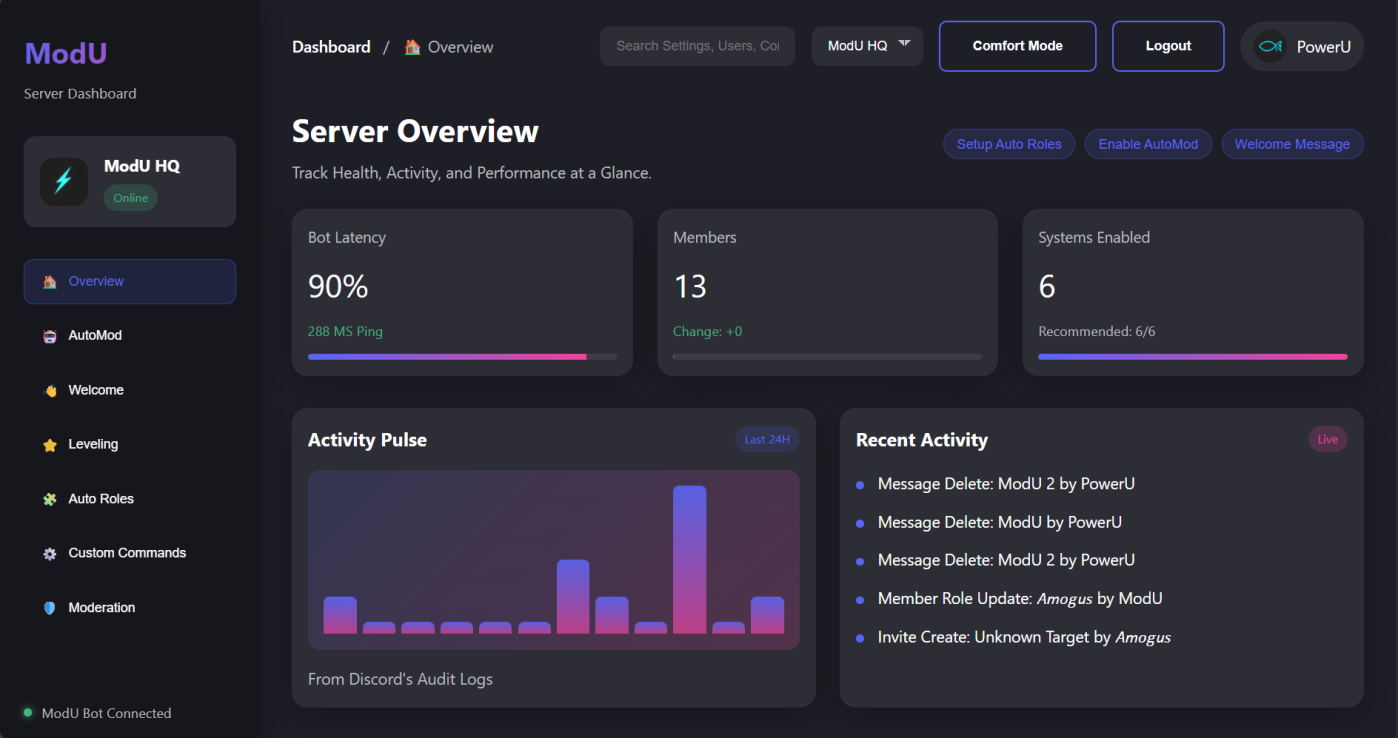Click the tallest bar in Activity Pulse
Screen dimensions: 1398x738
689,559
